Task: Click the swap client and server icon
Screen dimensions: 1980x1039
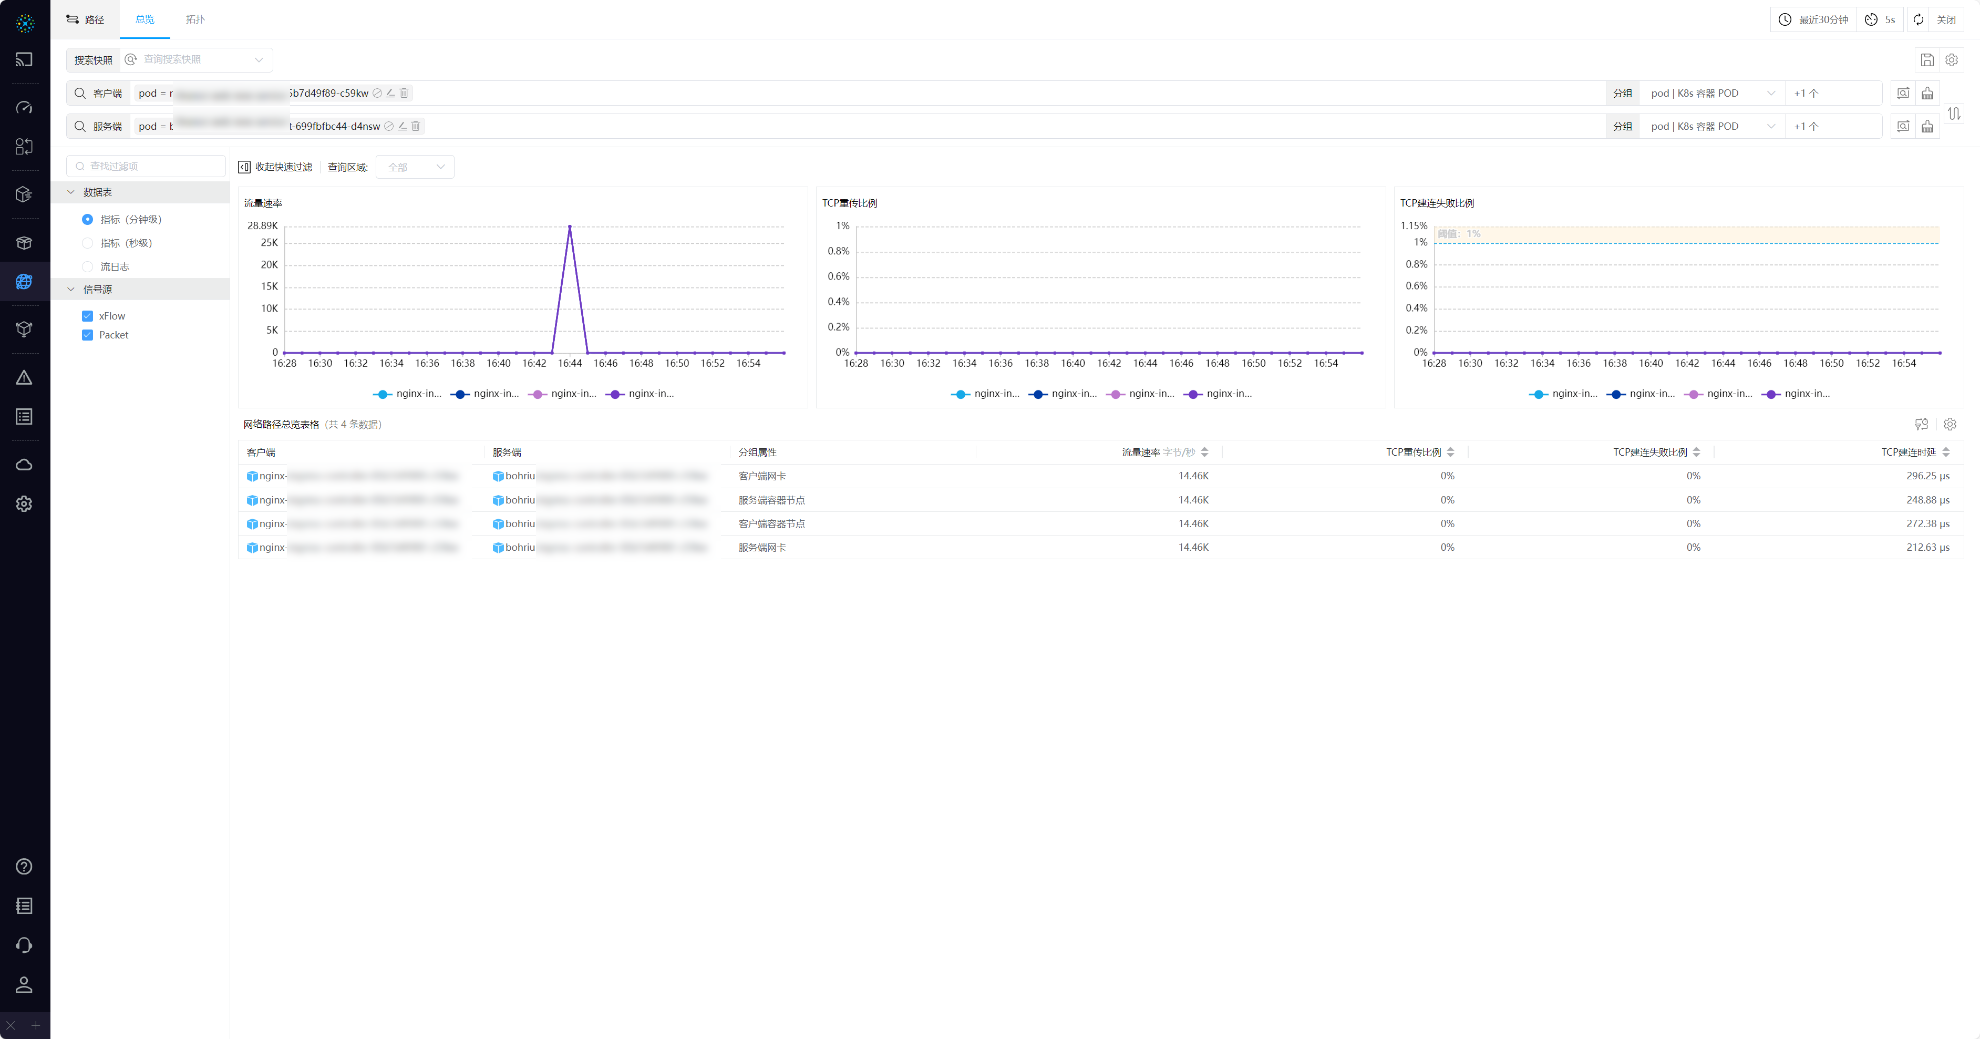Action: pyautogui.click(x=1954, y=113)
